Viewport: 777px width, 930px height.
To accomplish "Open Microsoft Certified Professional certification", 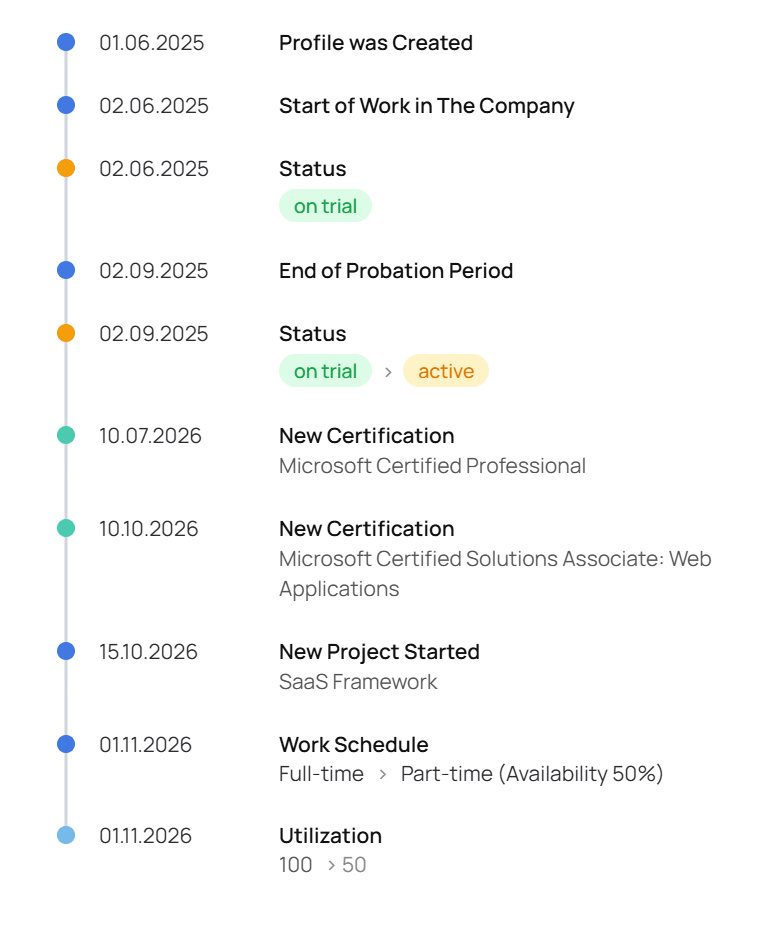I will (432, 466).
